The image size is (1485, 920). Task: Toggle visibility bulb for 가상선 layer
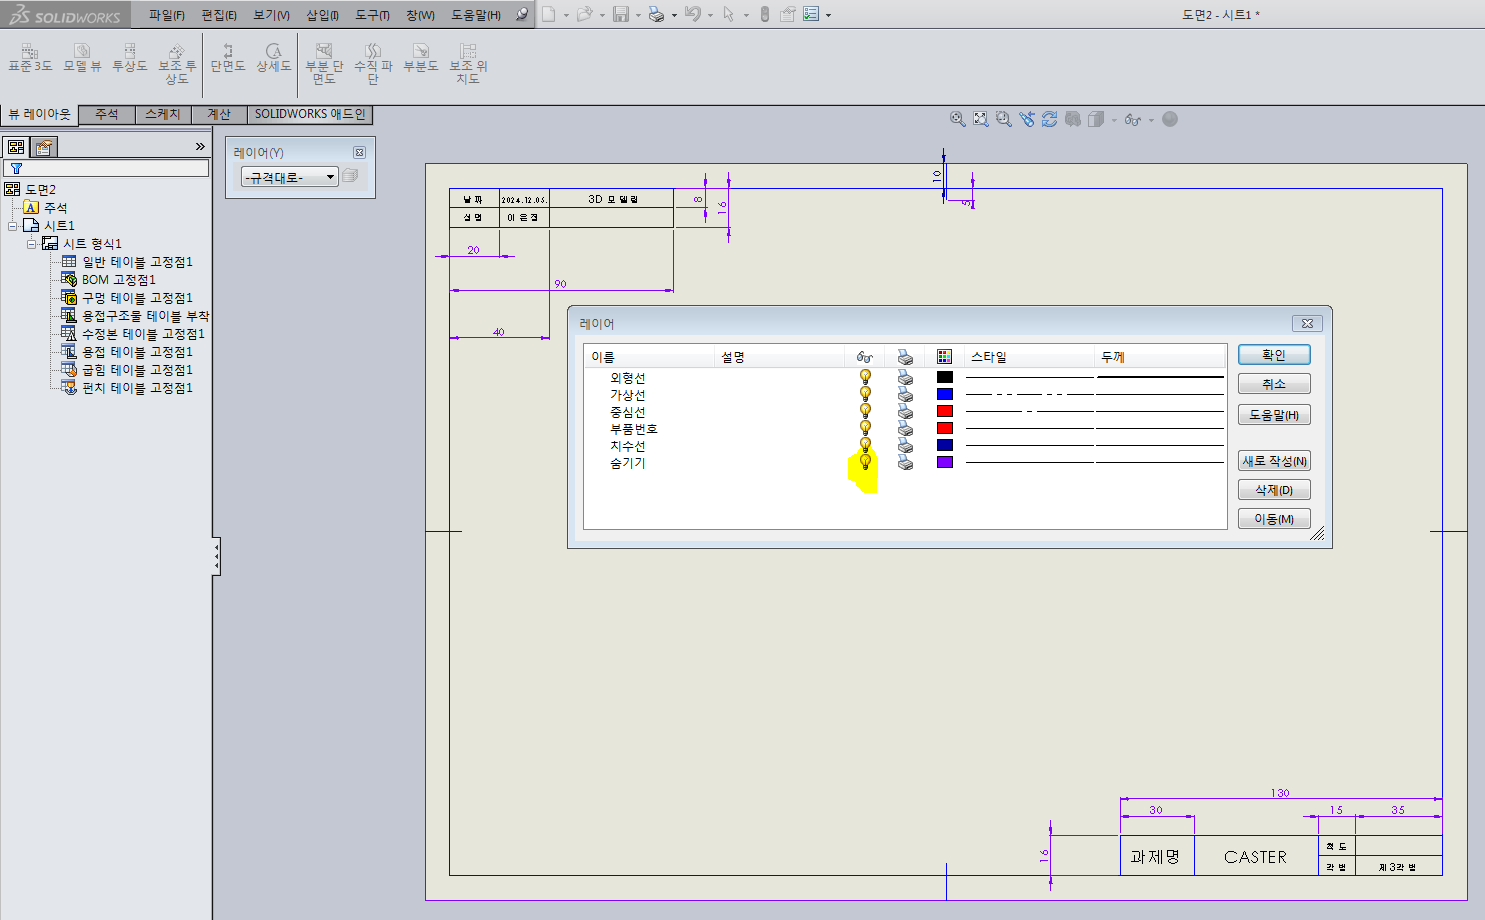(x=865, y=394)
